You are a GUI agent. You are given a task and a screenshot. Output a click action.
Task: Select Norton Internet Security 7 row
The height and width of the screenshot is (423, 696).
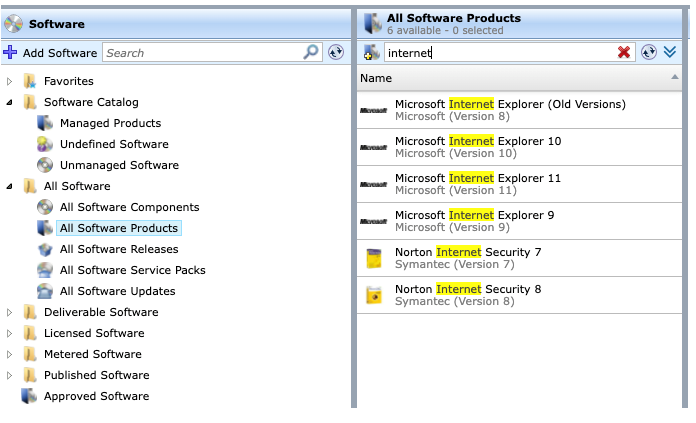click(x=519, y=258)
